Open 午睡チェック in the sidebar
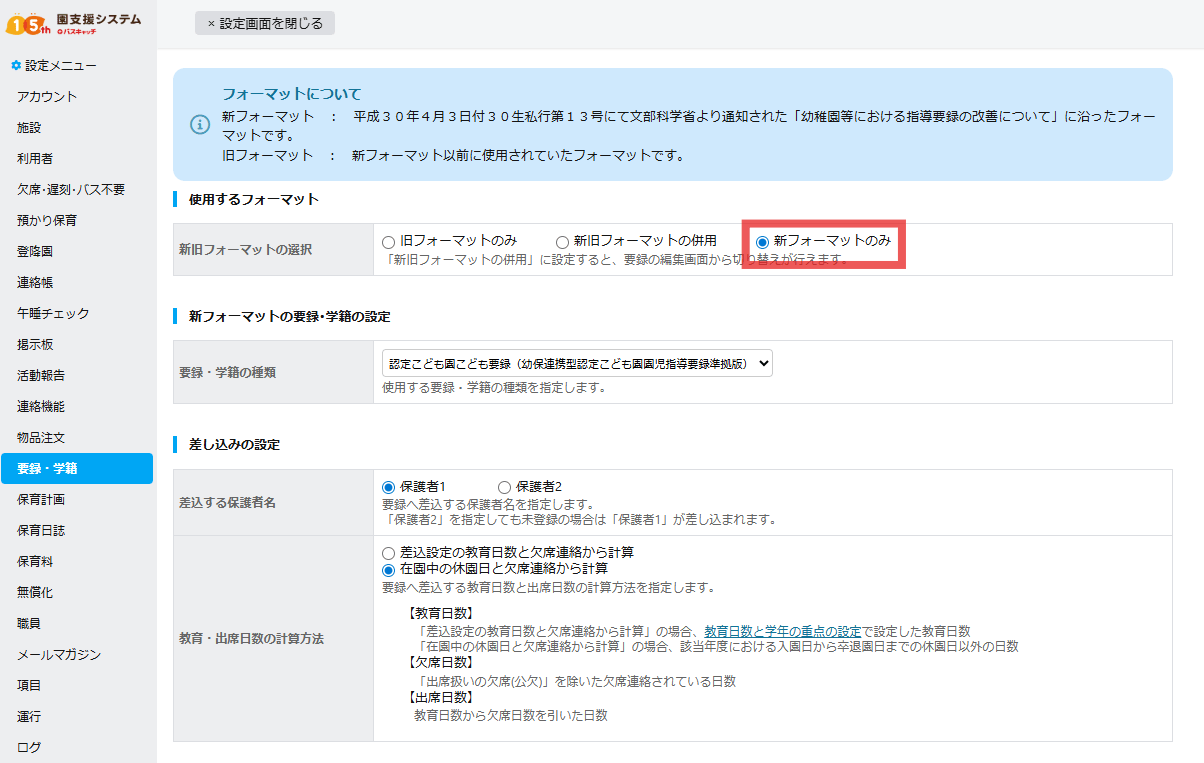The width and height of the screenshot is (1204, 763). [53, 314]
